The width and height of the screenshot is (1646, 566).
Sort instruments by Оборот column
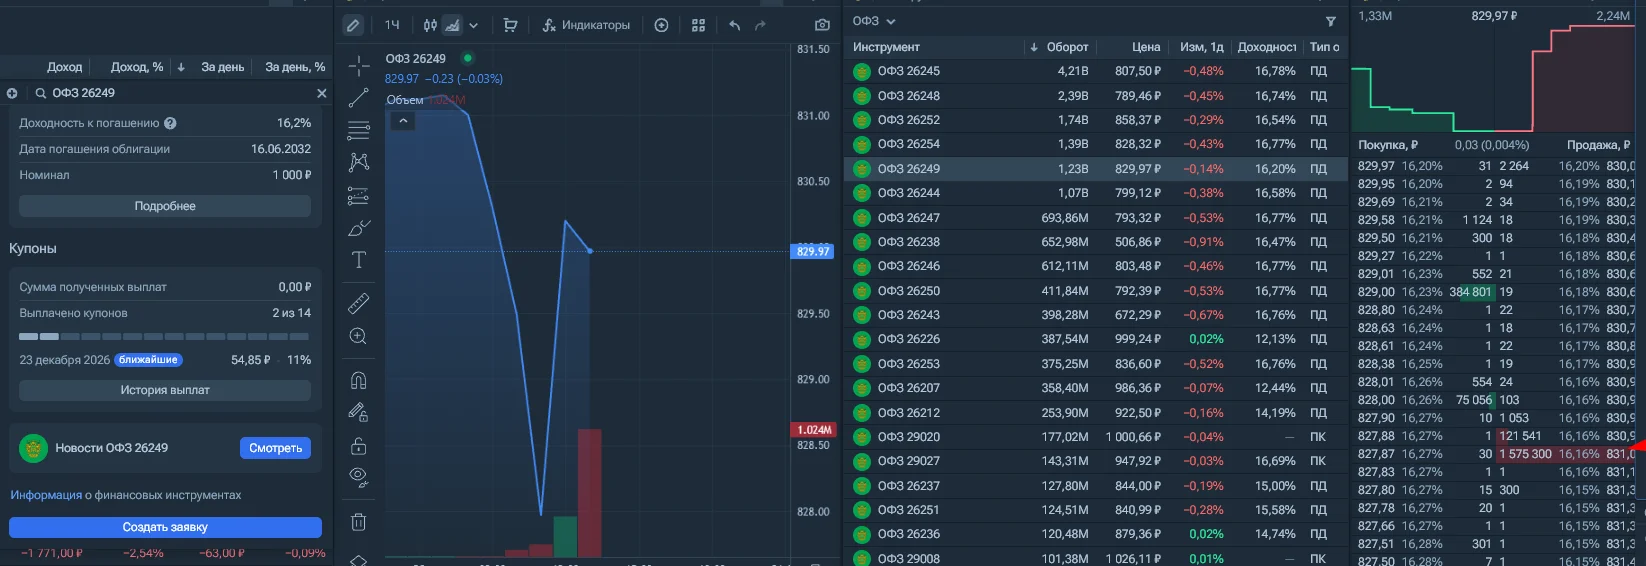pos(1067,47)
